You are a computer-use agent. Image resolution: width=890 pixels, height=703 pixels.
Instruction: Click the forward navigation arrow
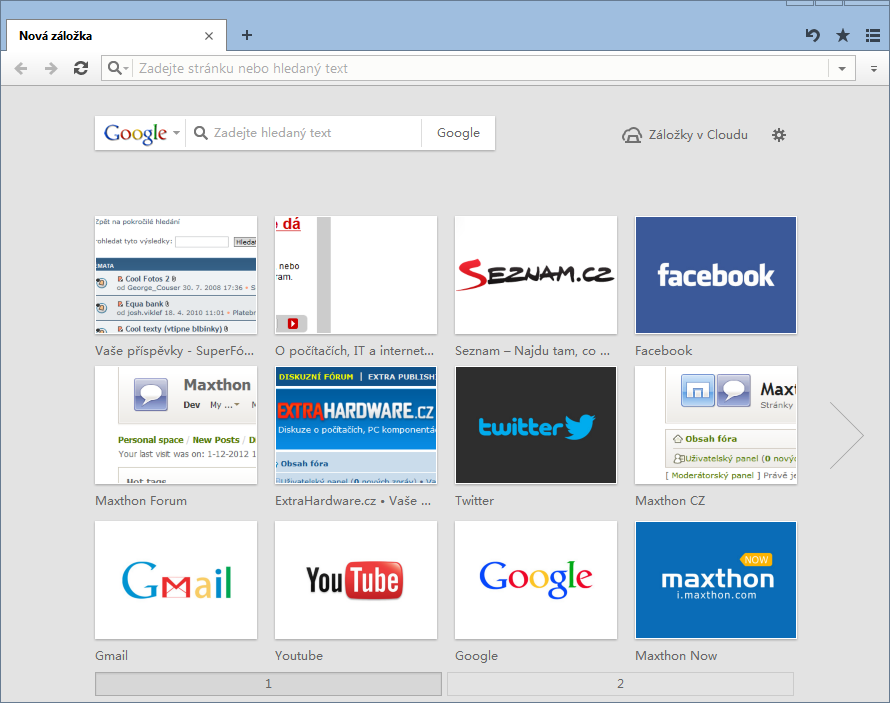tap(51, 68)
